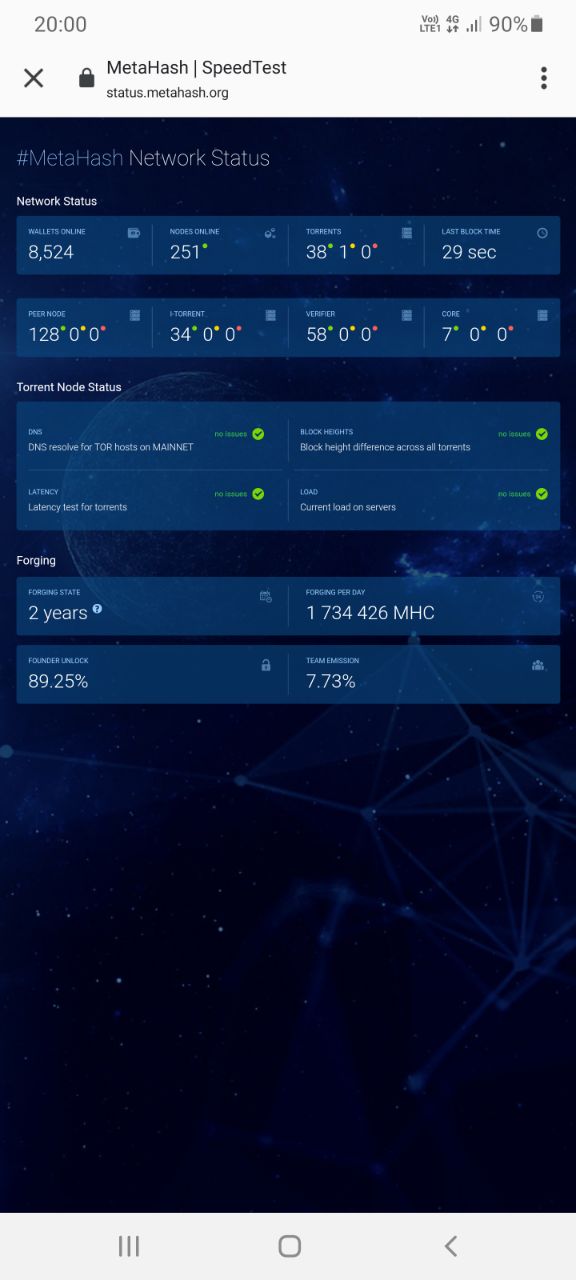Select the 89.25% founder unlock value
This screenshot has width=576, height=1280.
(58, 682)
